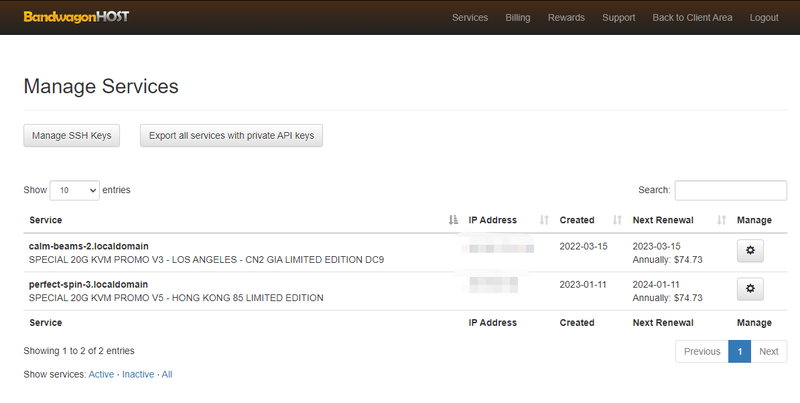
Task: Sort by IP Address column arrows
Action: point(544,220)
